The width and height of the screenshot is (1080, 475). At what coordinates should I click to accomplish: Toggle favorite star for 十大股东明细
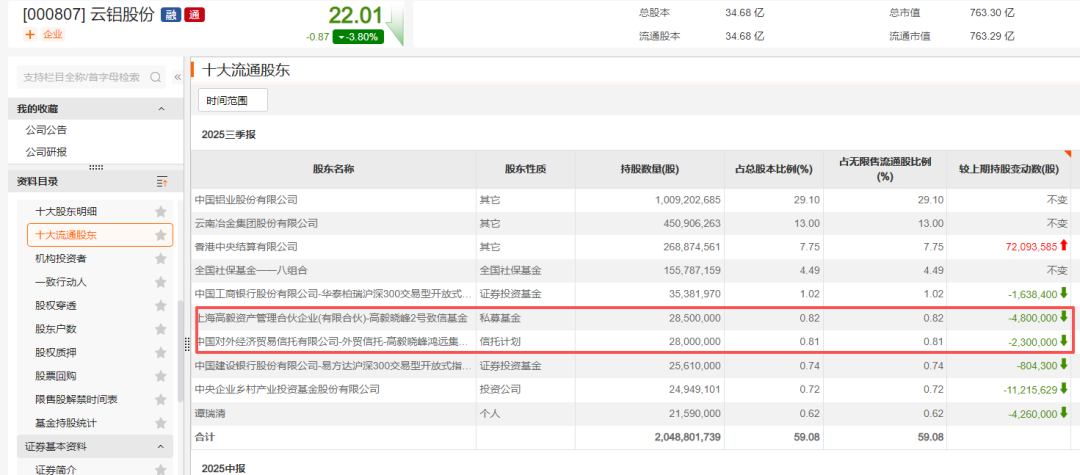160,212
